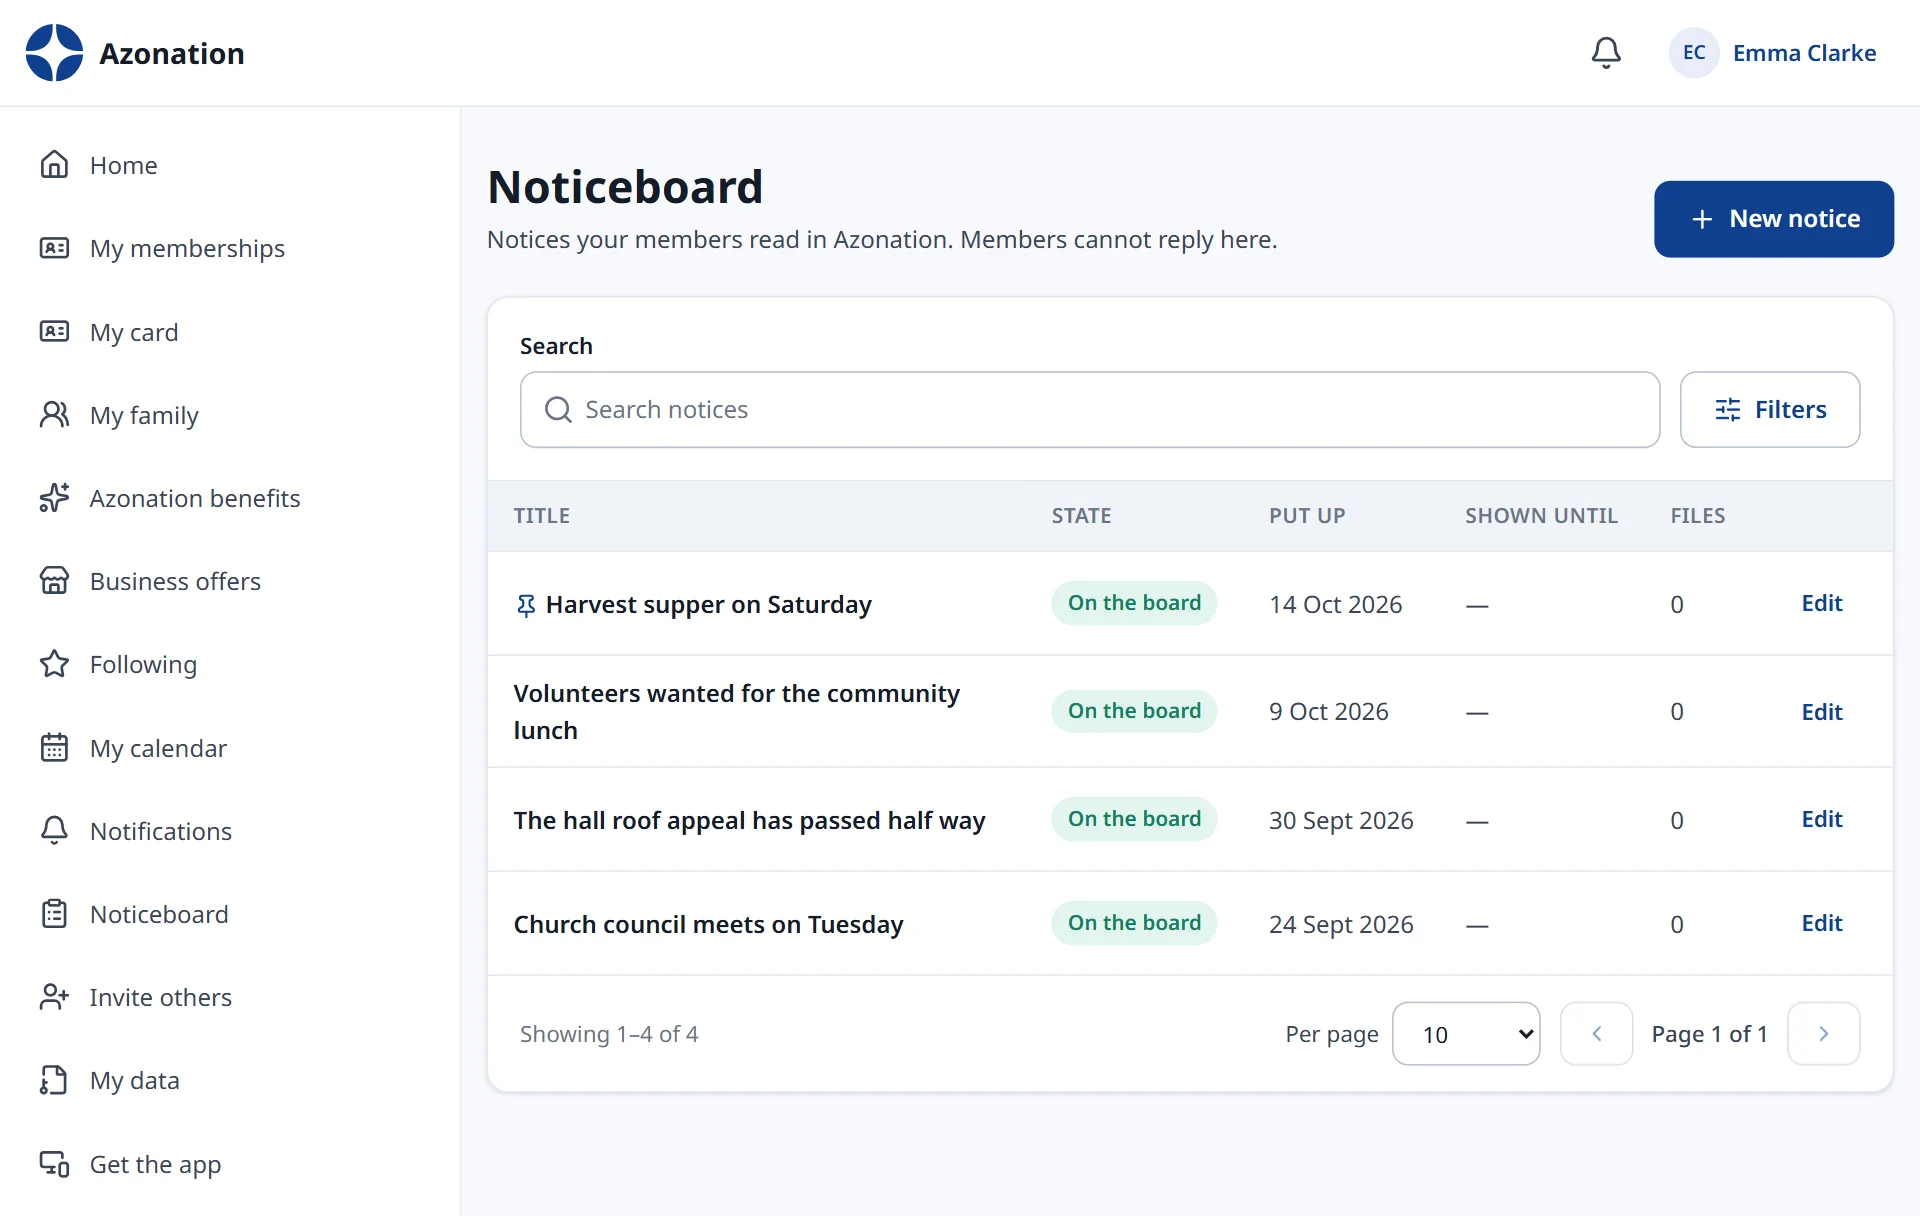Click the sidebar Notifications bell icon
Viewport: 1920px width, 1216px height.
pyautogui.click(x=54, y=831)
